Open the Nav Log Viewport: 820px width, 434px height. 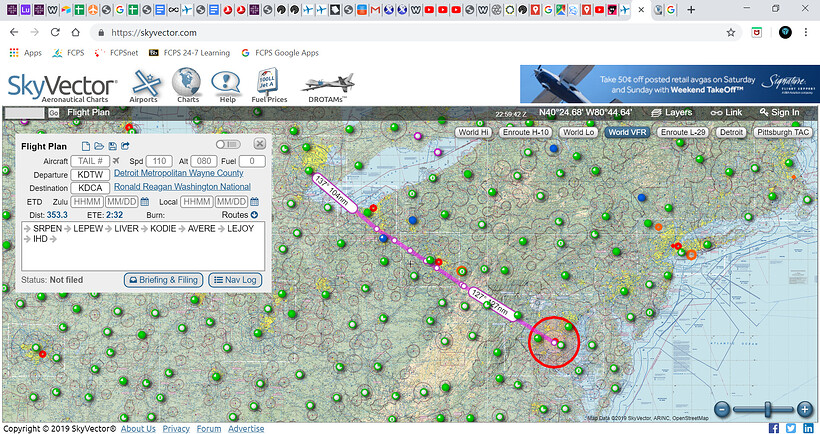click(235, 280)
